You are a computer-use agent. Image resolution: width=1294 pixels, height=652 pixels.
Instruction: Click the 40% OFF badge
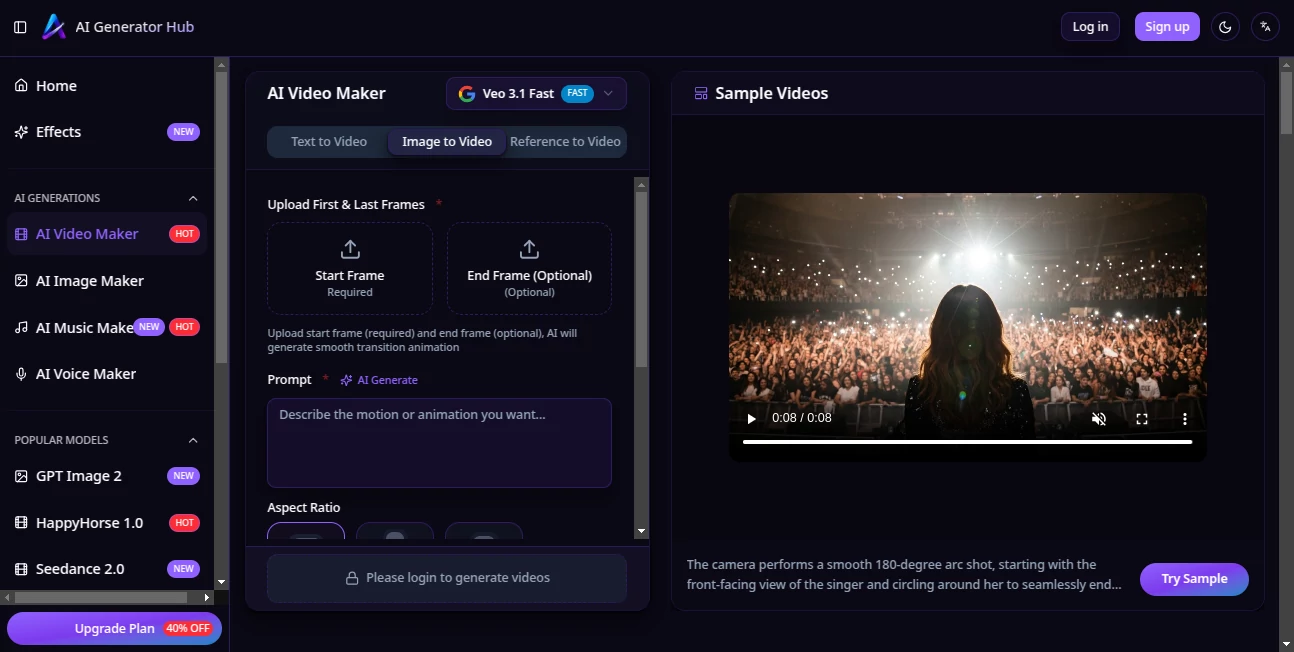click(x=188, y=629)
